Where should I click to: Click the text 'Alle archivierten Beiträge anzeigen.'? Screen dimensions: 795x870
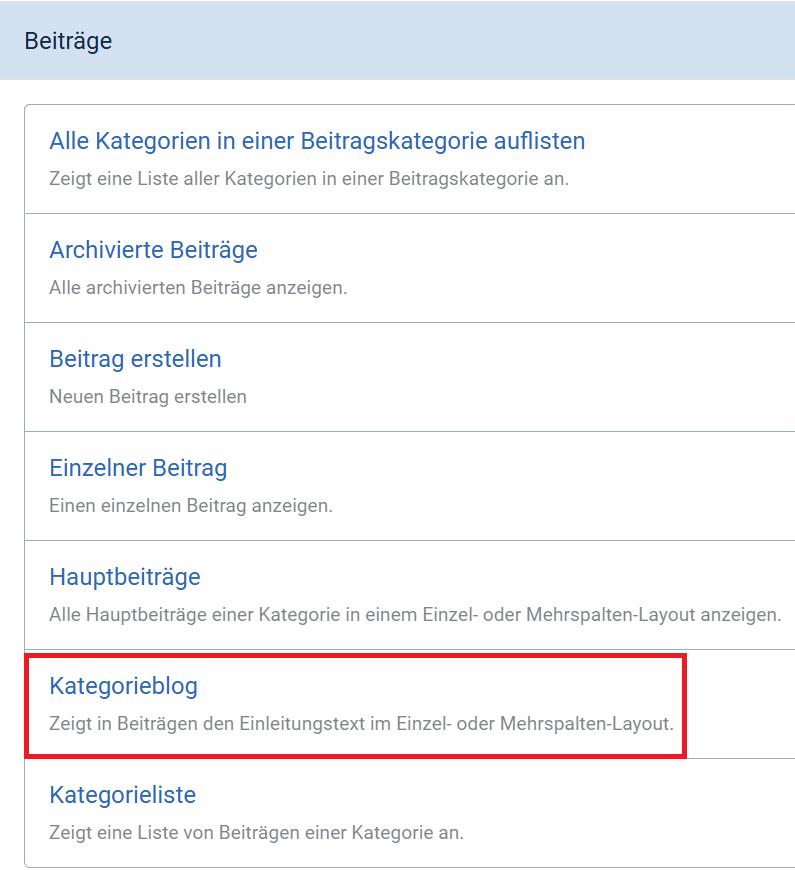198,288
